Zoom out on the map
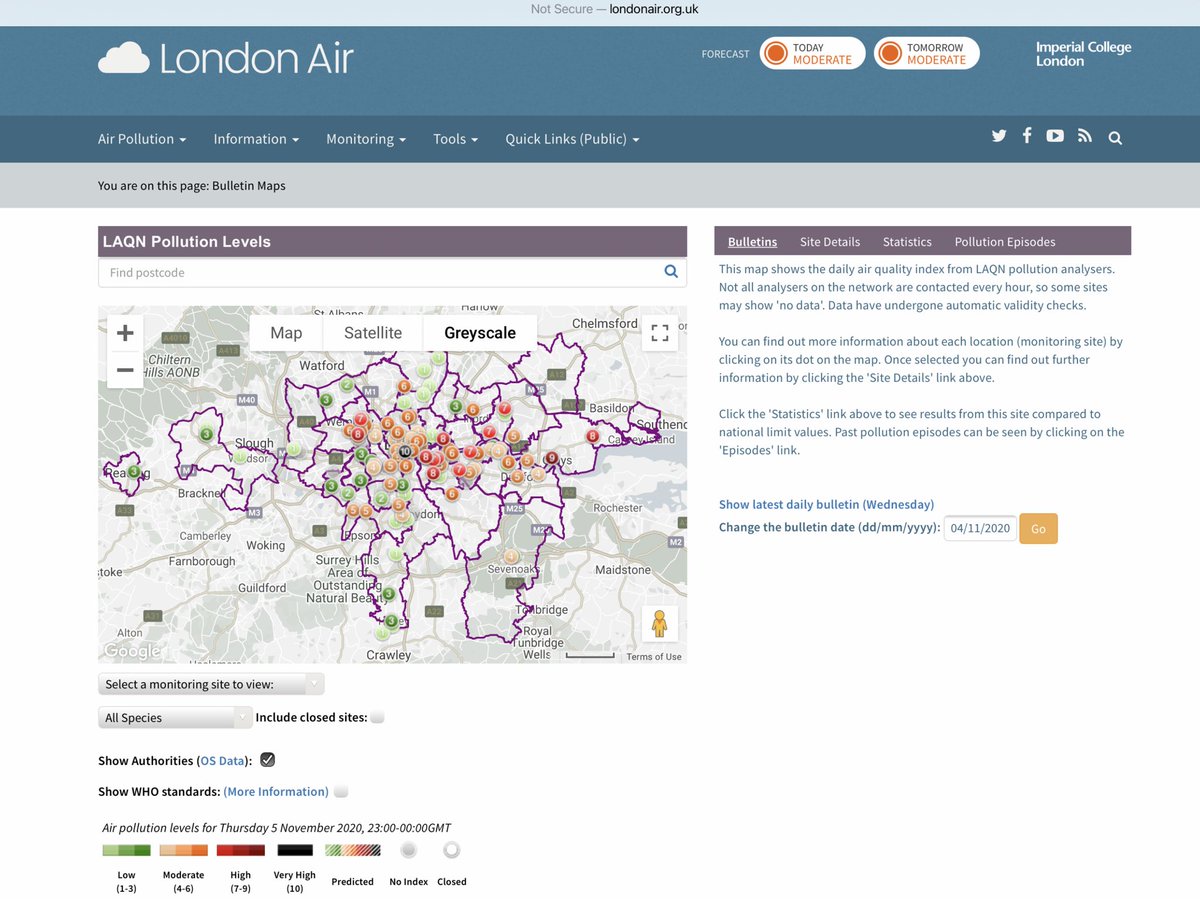 pyautogui.click(x=125, y=370)
